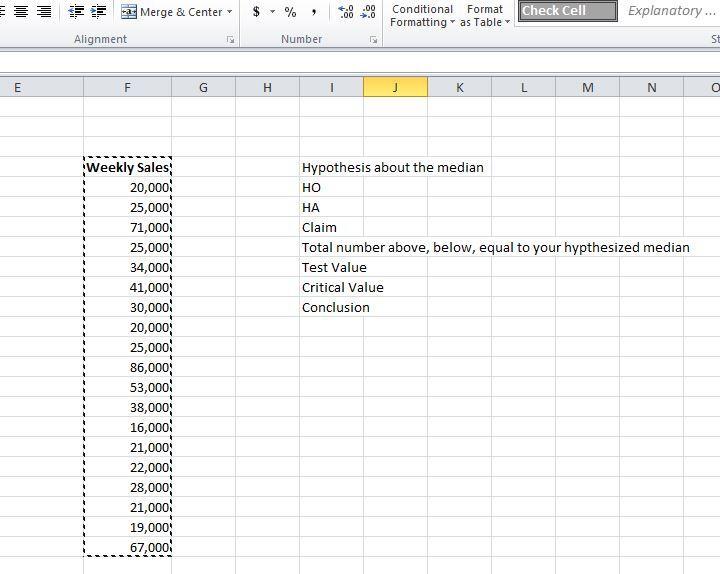Apply the accounting dollar number format
720x574 pixels.
tap(256, 11)
